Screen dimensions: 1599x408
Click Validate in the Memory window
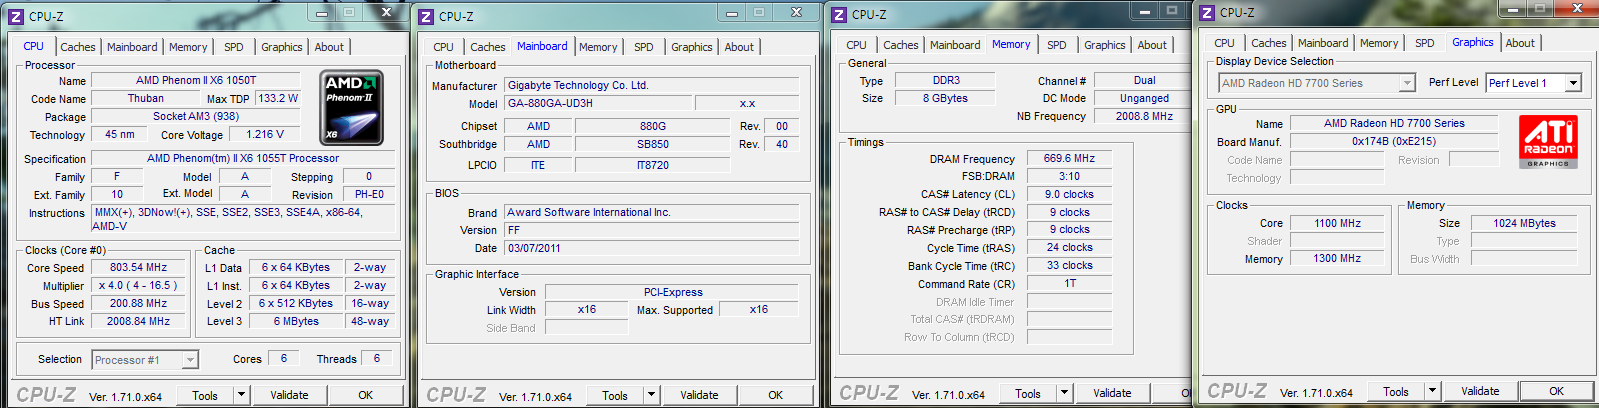point(1112,393)
